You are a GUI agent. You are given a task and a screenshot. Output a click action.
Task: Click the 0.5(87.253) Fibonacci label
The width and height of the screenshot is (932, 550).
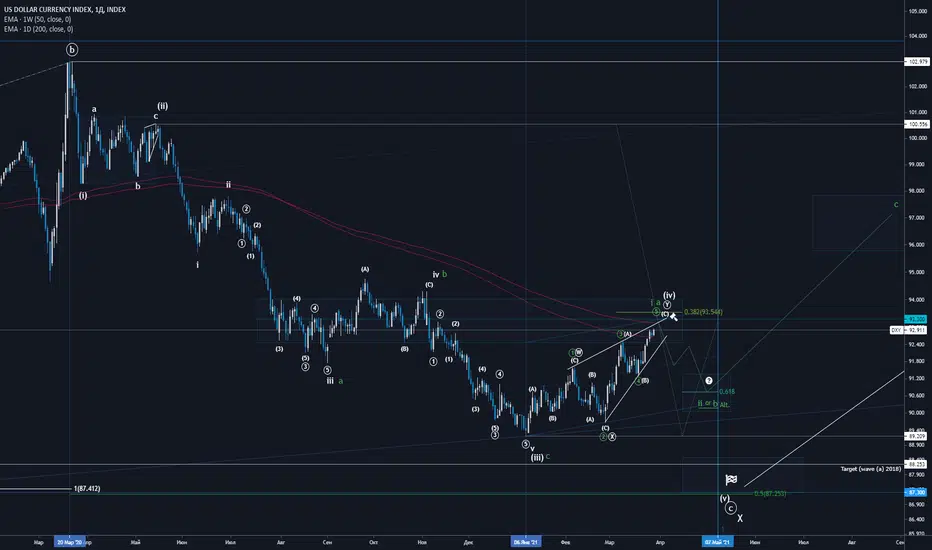pyautogui.click(x=770, y=494)
